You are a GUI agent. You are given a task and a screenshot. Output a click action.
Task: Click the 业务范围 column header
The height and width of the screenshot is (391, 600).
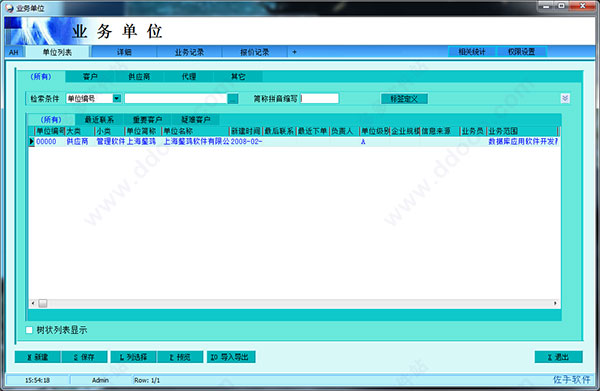click(x=522, y=131)
